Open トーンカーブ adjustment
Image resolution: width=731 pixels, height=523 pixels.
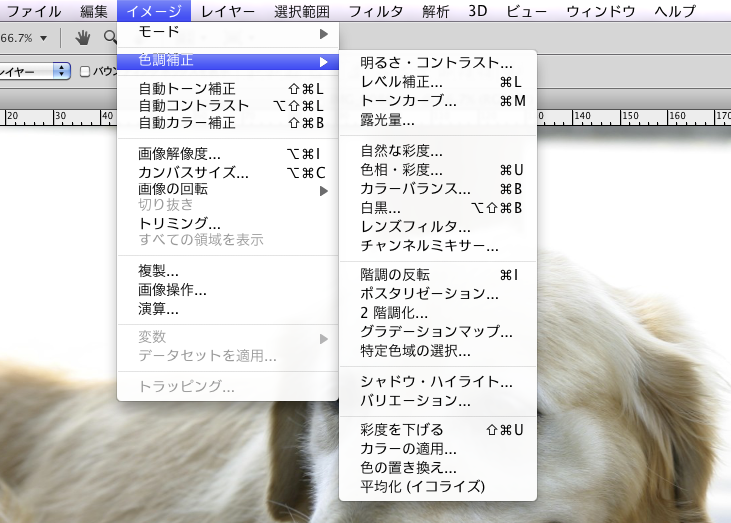408,101
